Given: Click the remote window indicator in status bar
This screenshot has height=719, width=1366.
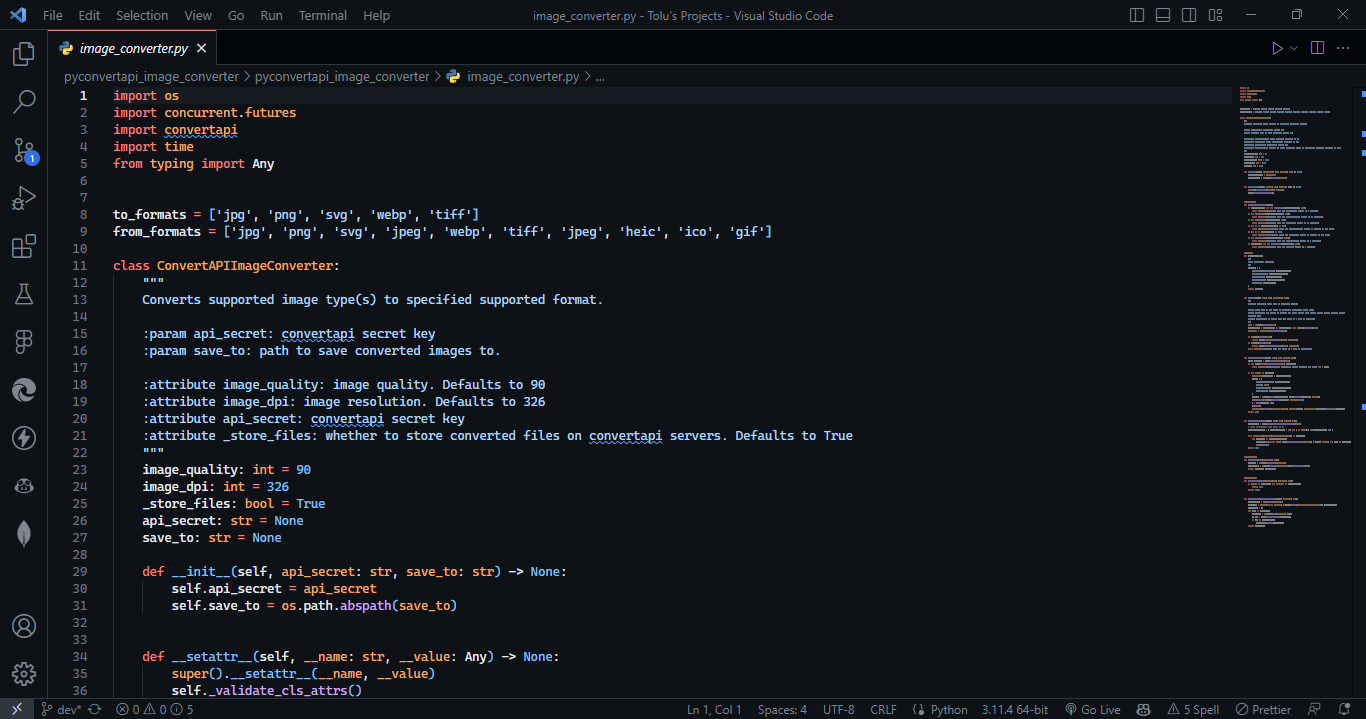Looking at the screenshot, I should point(16,709).
